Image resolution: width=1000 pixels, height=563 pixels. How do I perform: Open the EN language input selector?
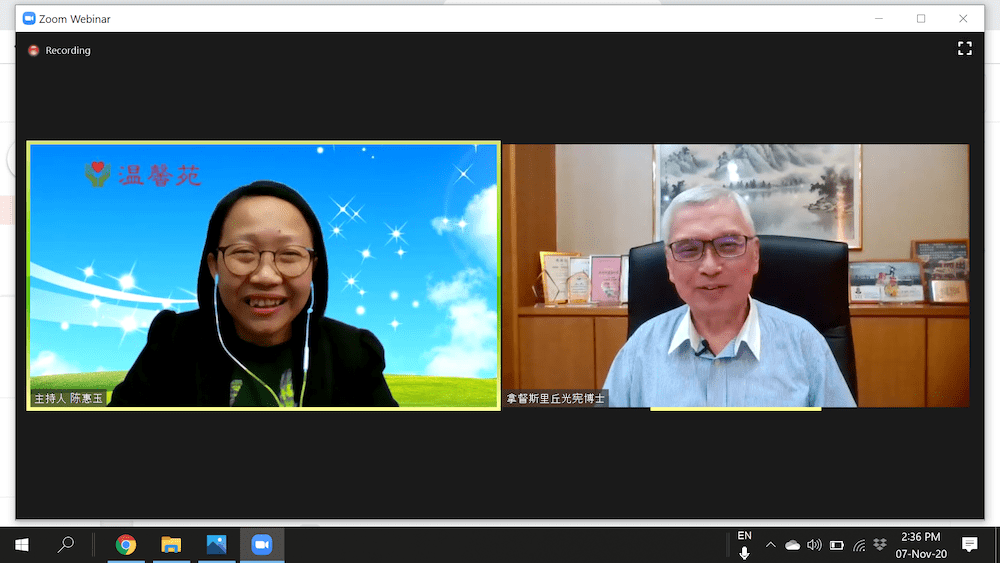coord(744,536)
